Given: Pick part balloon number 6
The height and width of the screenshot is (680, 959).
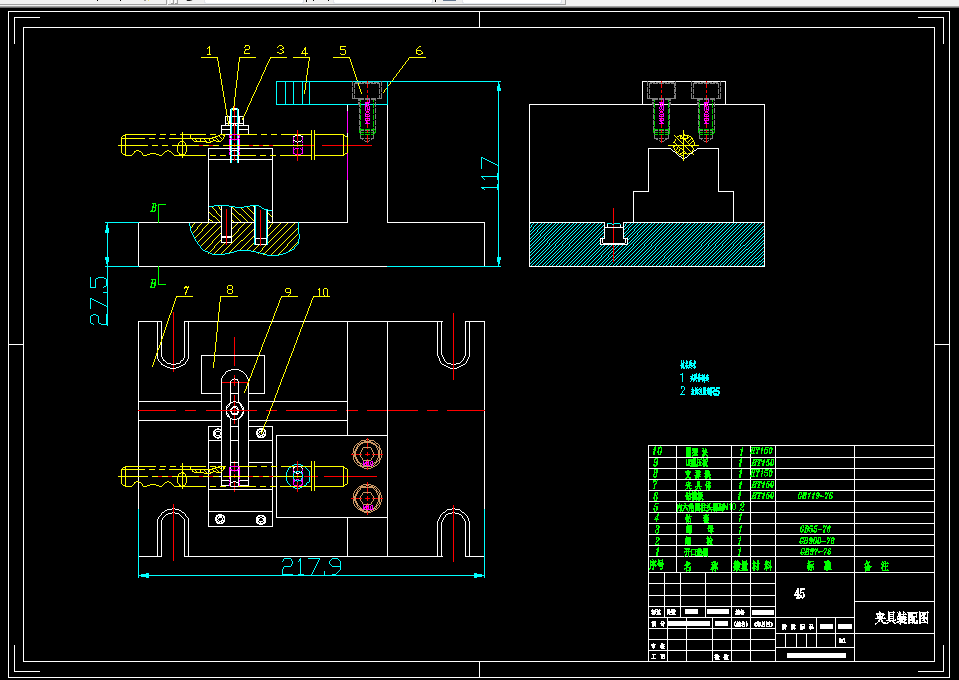Looking at the screenshot, I should click(419, 51).
